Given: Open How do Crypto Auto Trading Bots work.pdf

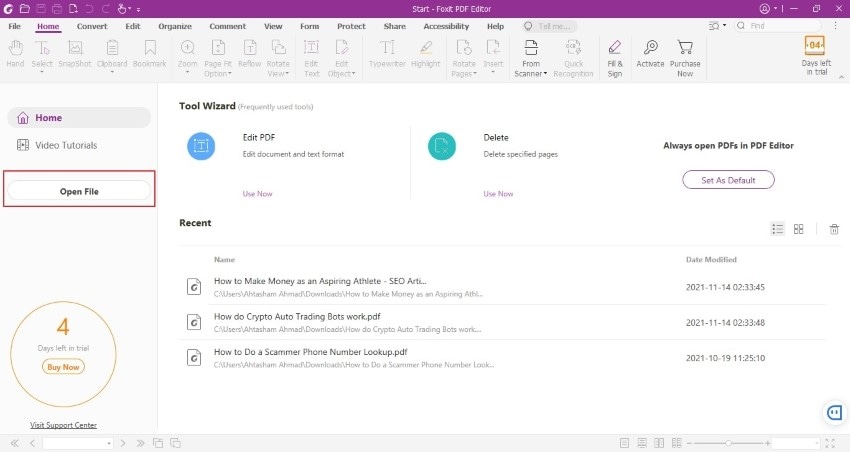Looking at the screenshot, I should pyautogui.click(x=297, y=317).
